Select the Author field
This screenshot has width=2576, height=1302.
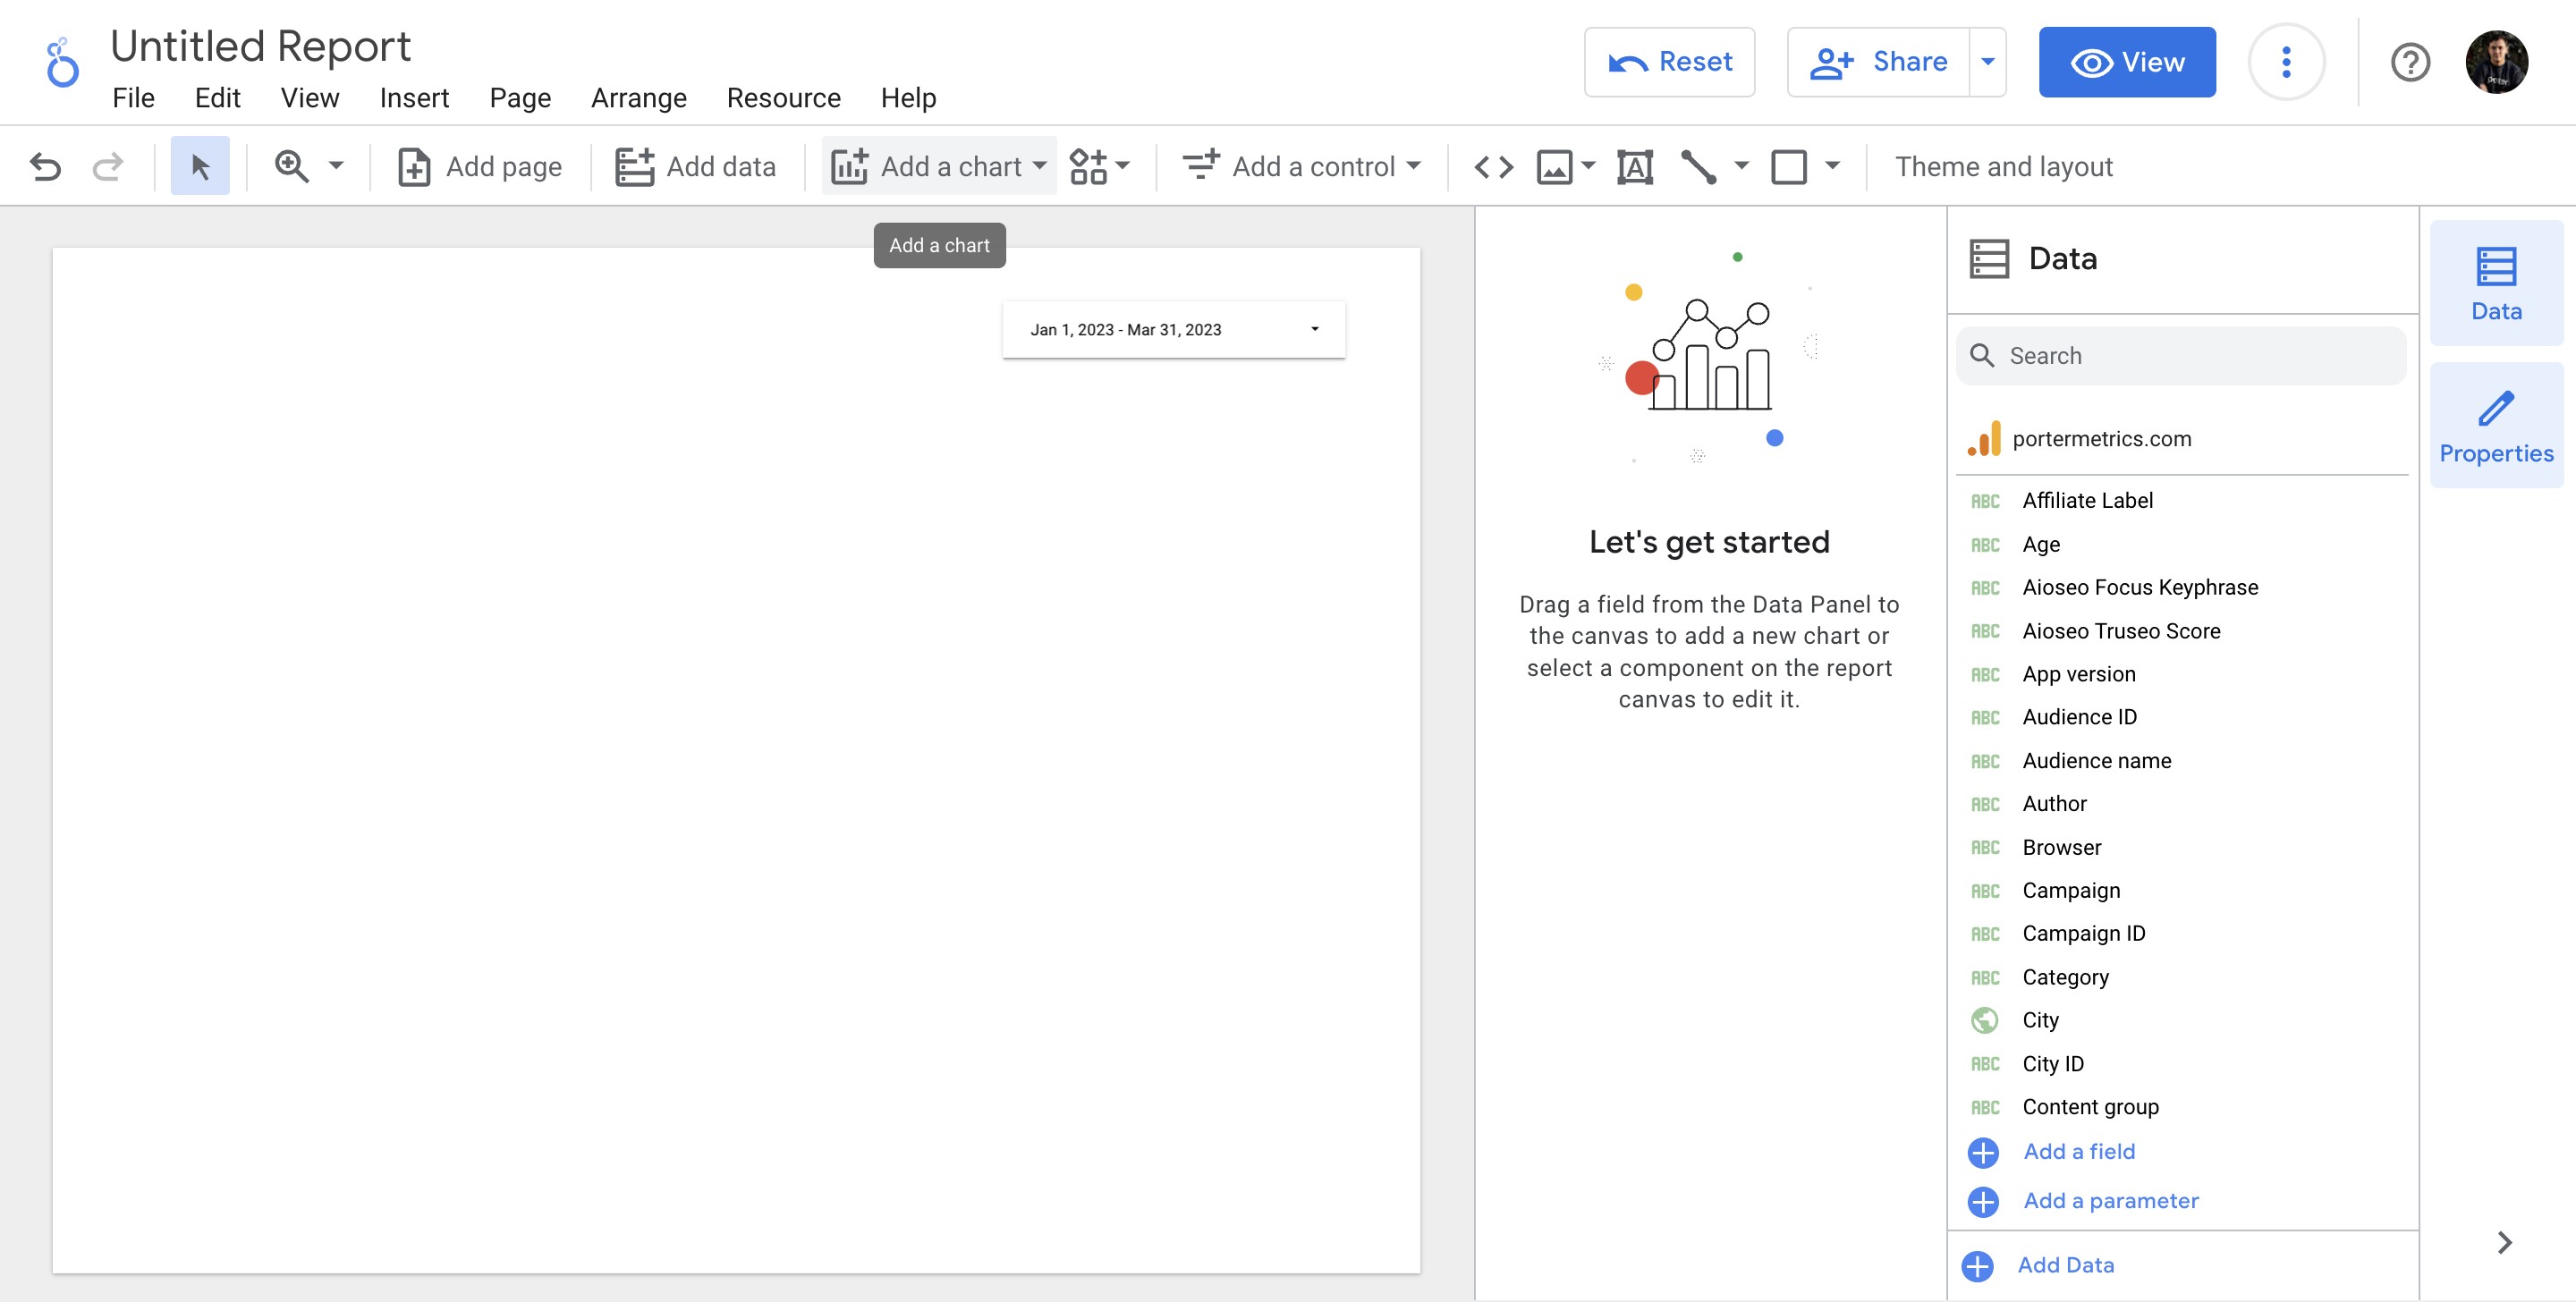[2054, 804]
